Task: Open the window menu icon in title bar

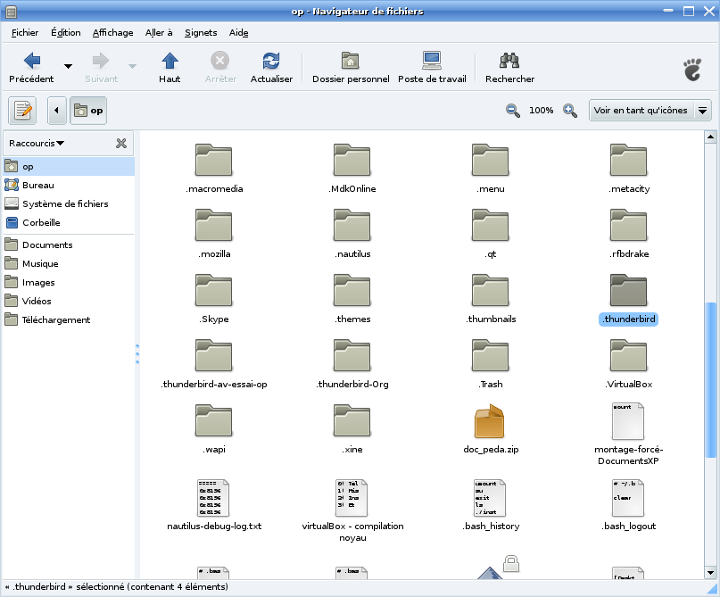Action: (x=11, y=11)
